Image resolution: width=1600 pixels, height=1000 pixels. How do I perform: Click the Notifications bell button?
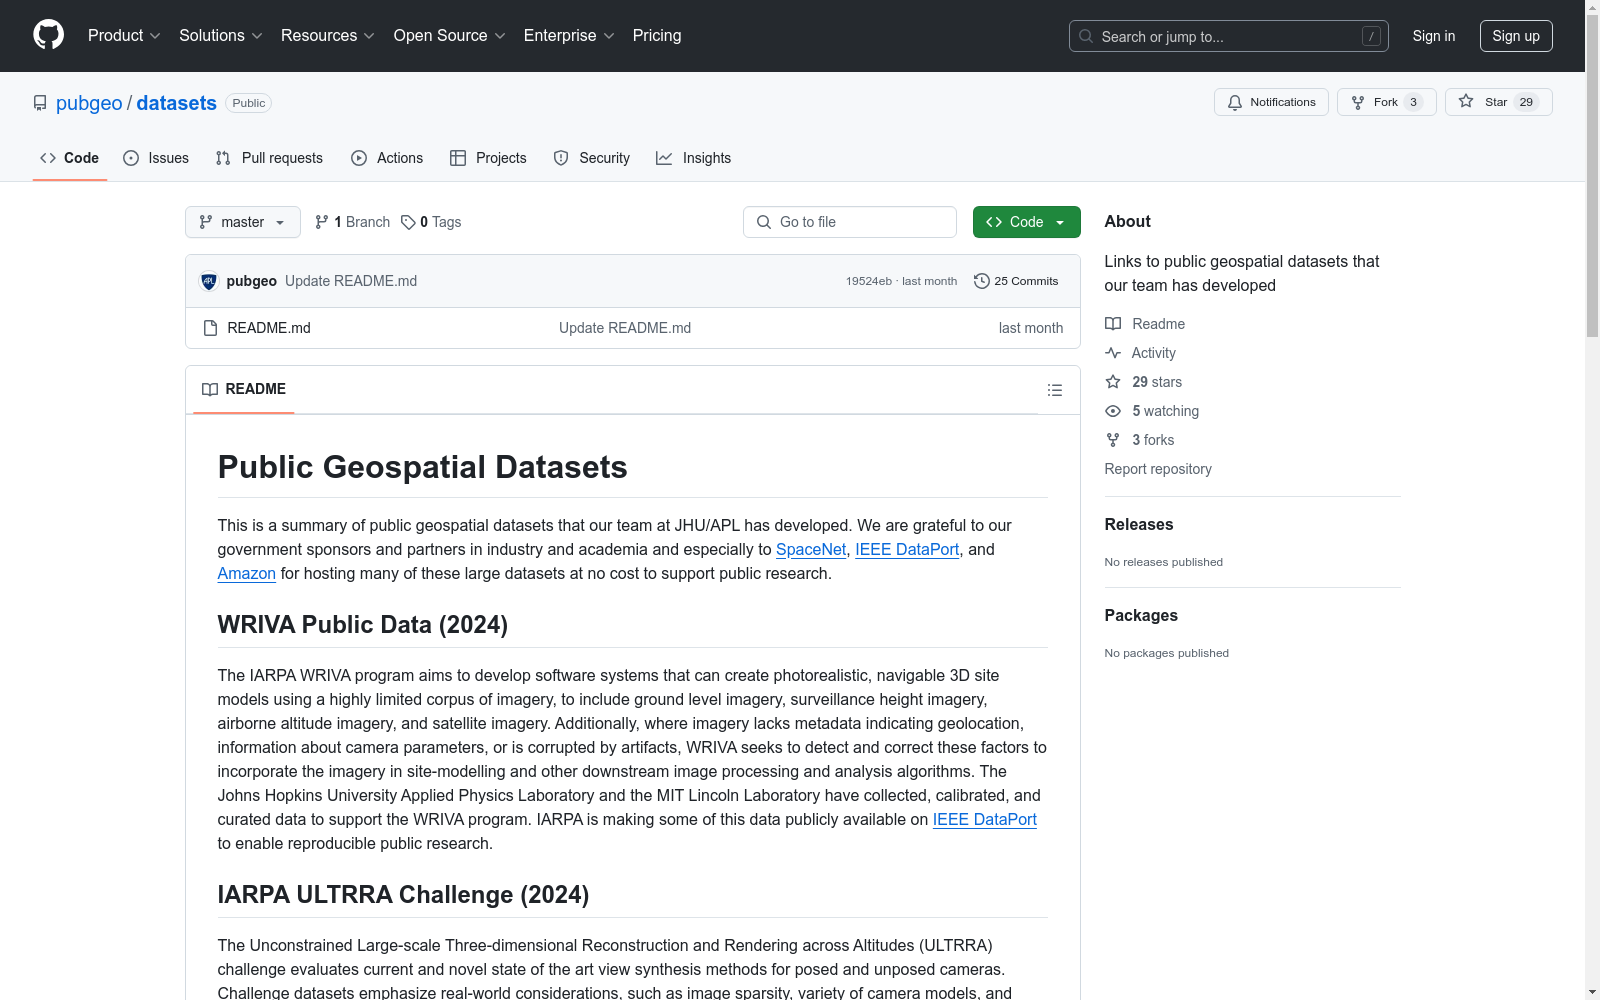pos(1271,102)
